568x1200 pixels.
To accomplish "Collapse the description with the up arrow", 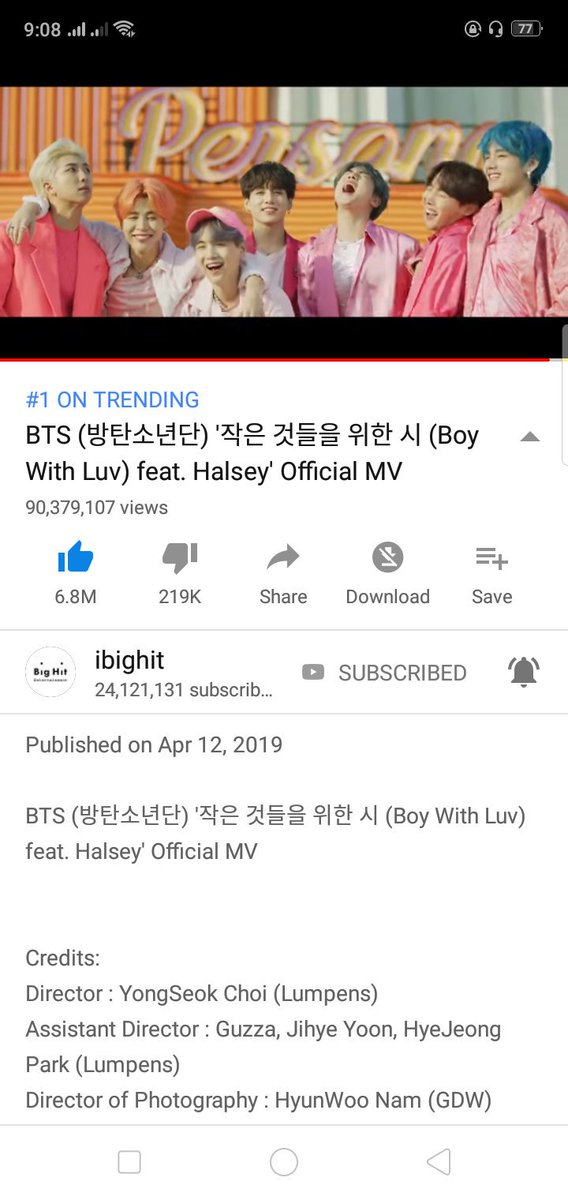I will click(530, 437).
